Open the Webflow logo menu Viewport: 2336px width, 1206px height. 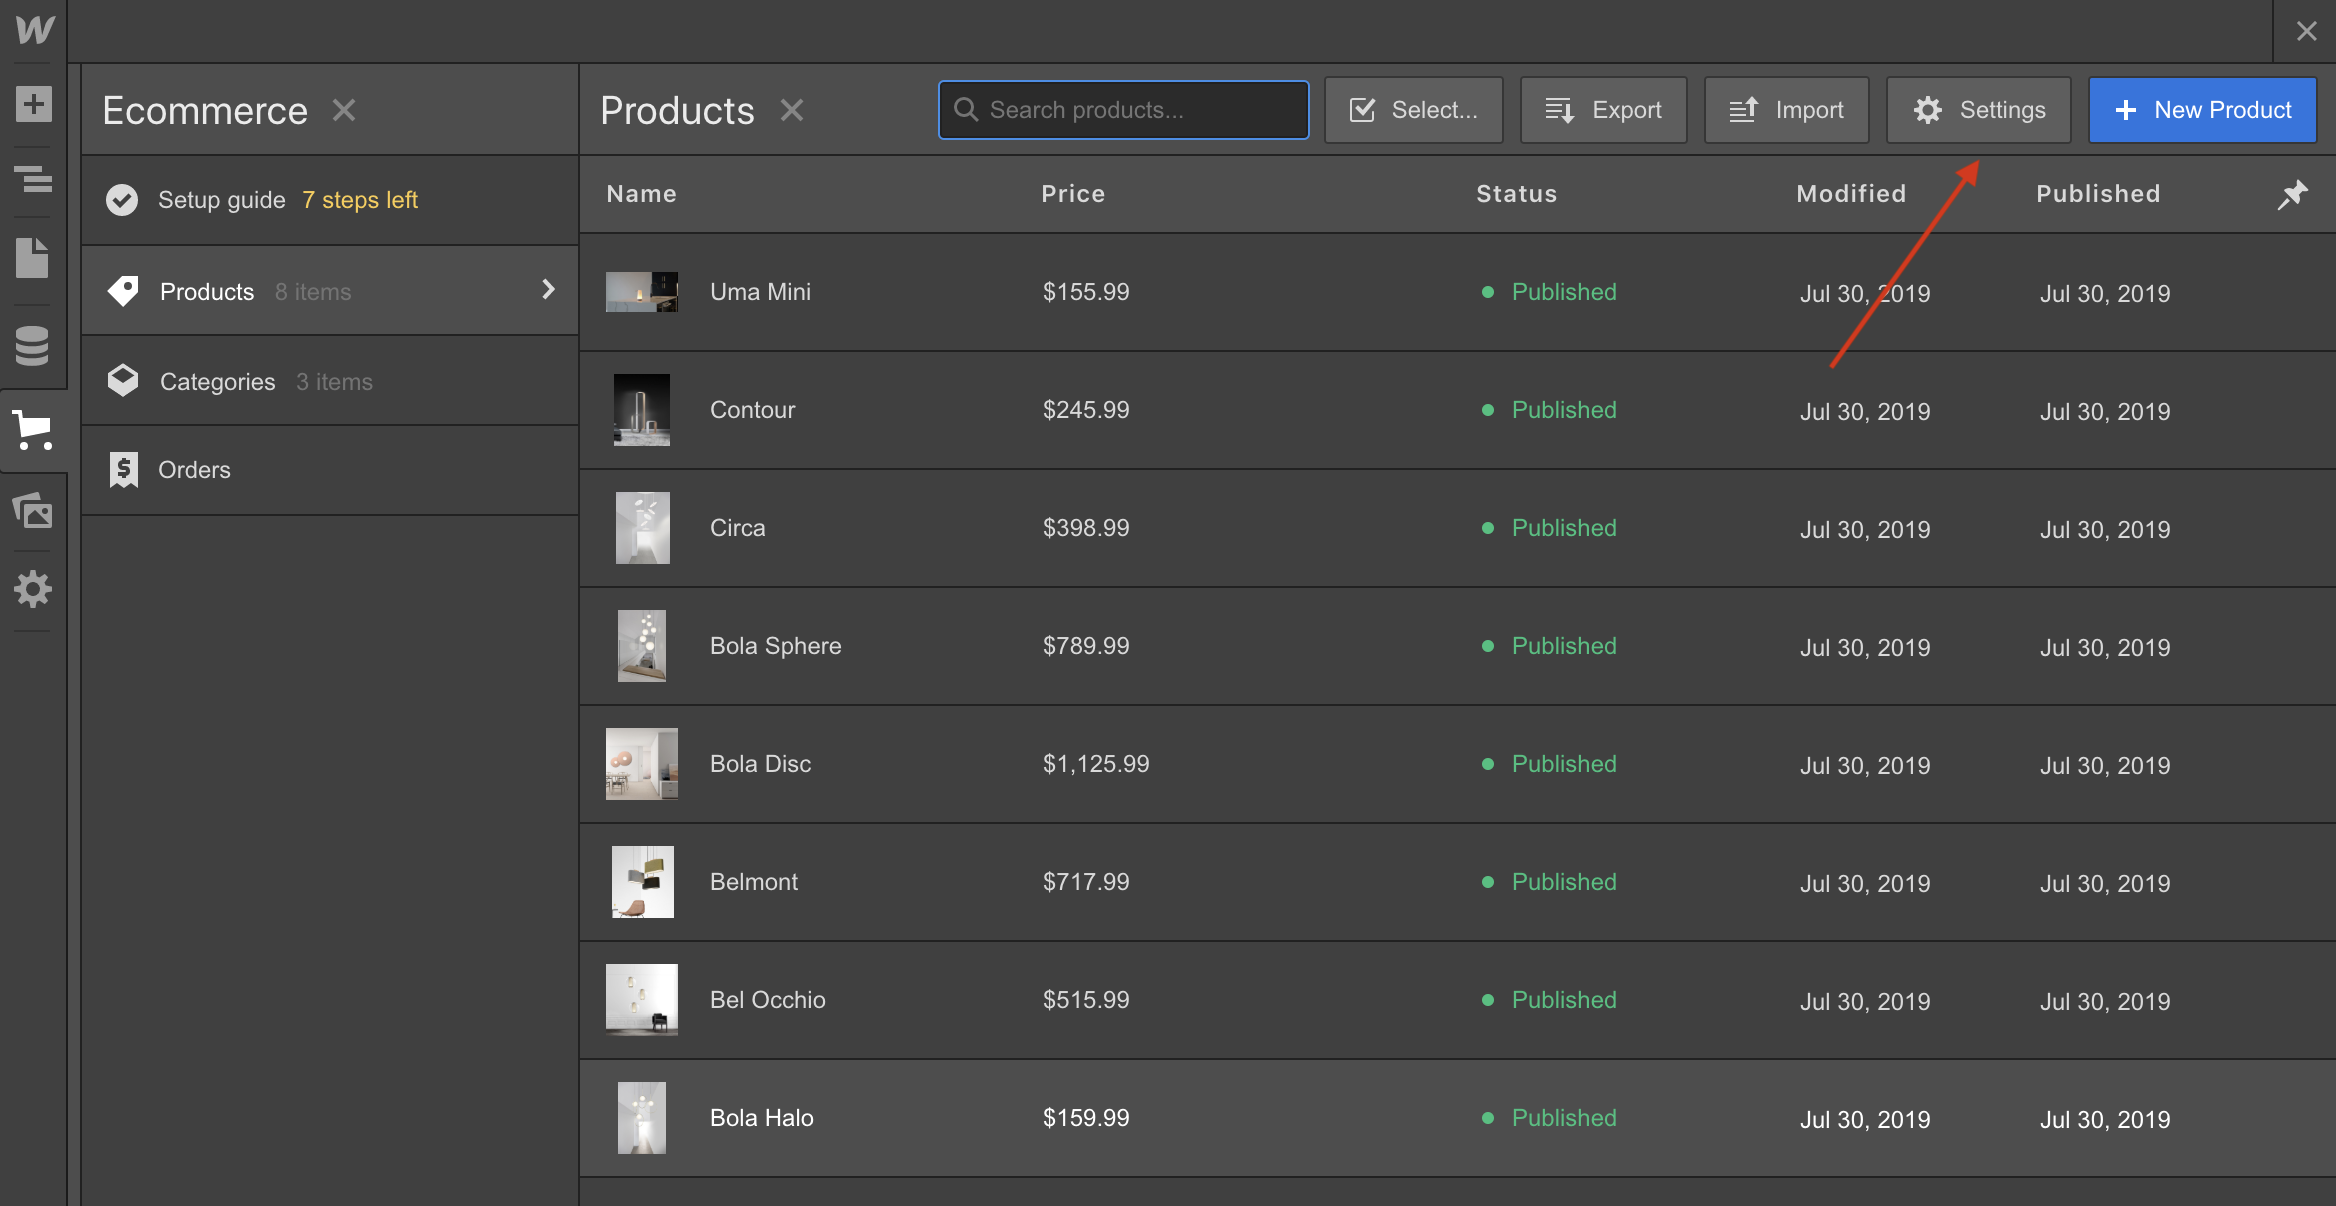34,30
